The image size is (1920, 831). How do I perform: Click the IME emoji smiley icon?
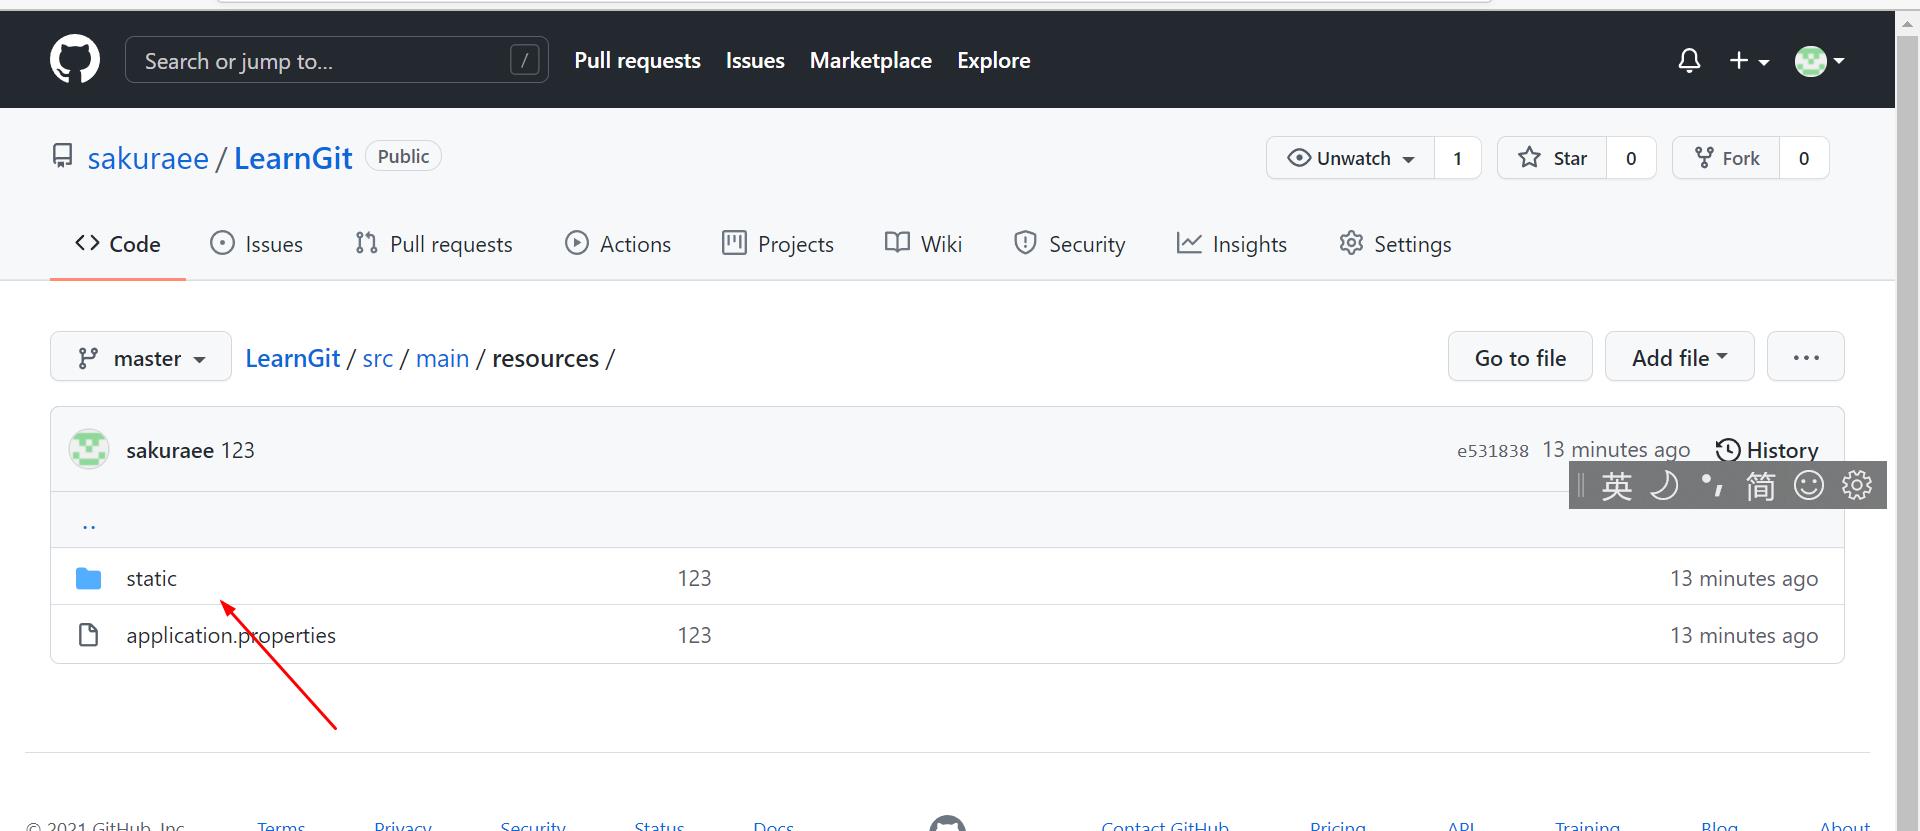[1808, 486]
